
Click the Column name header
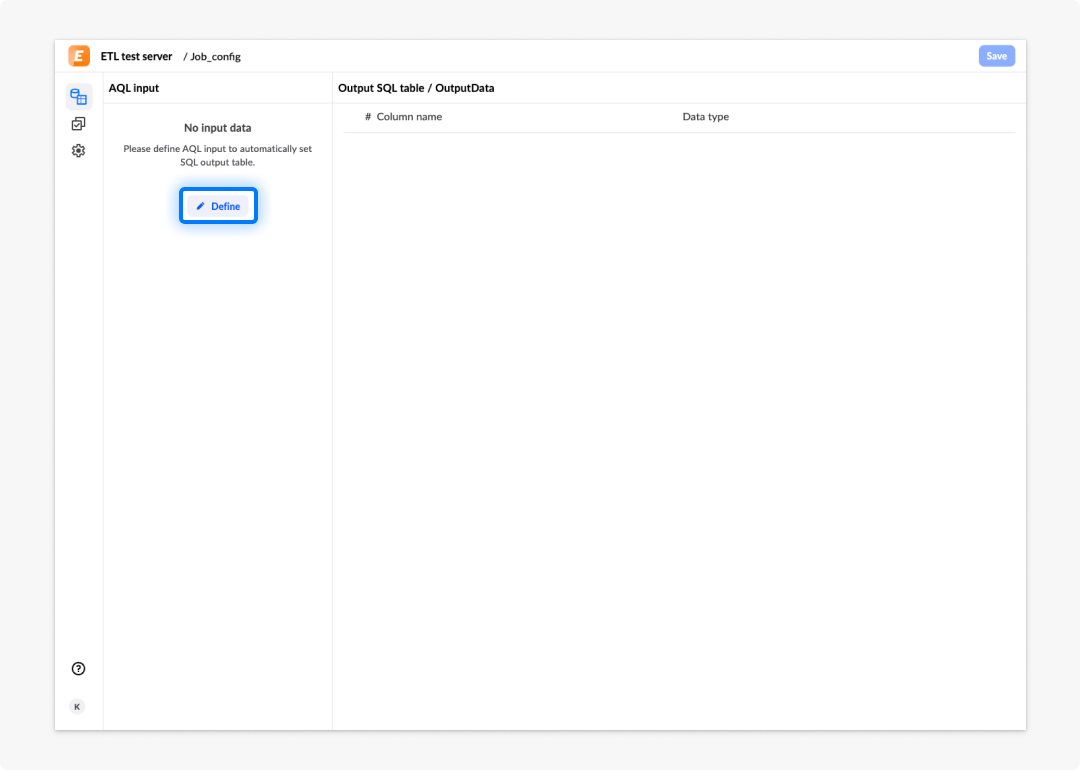[409, 116]
